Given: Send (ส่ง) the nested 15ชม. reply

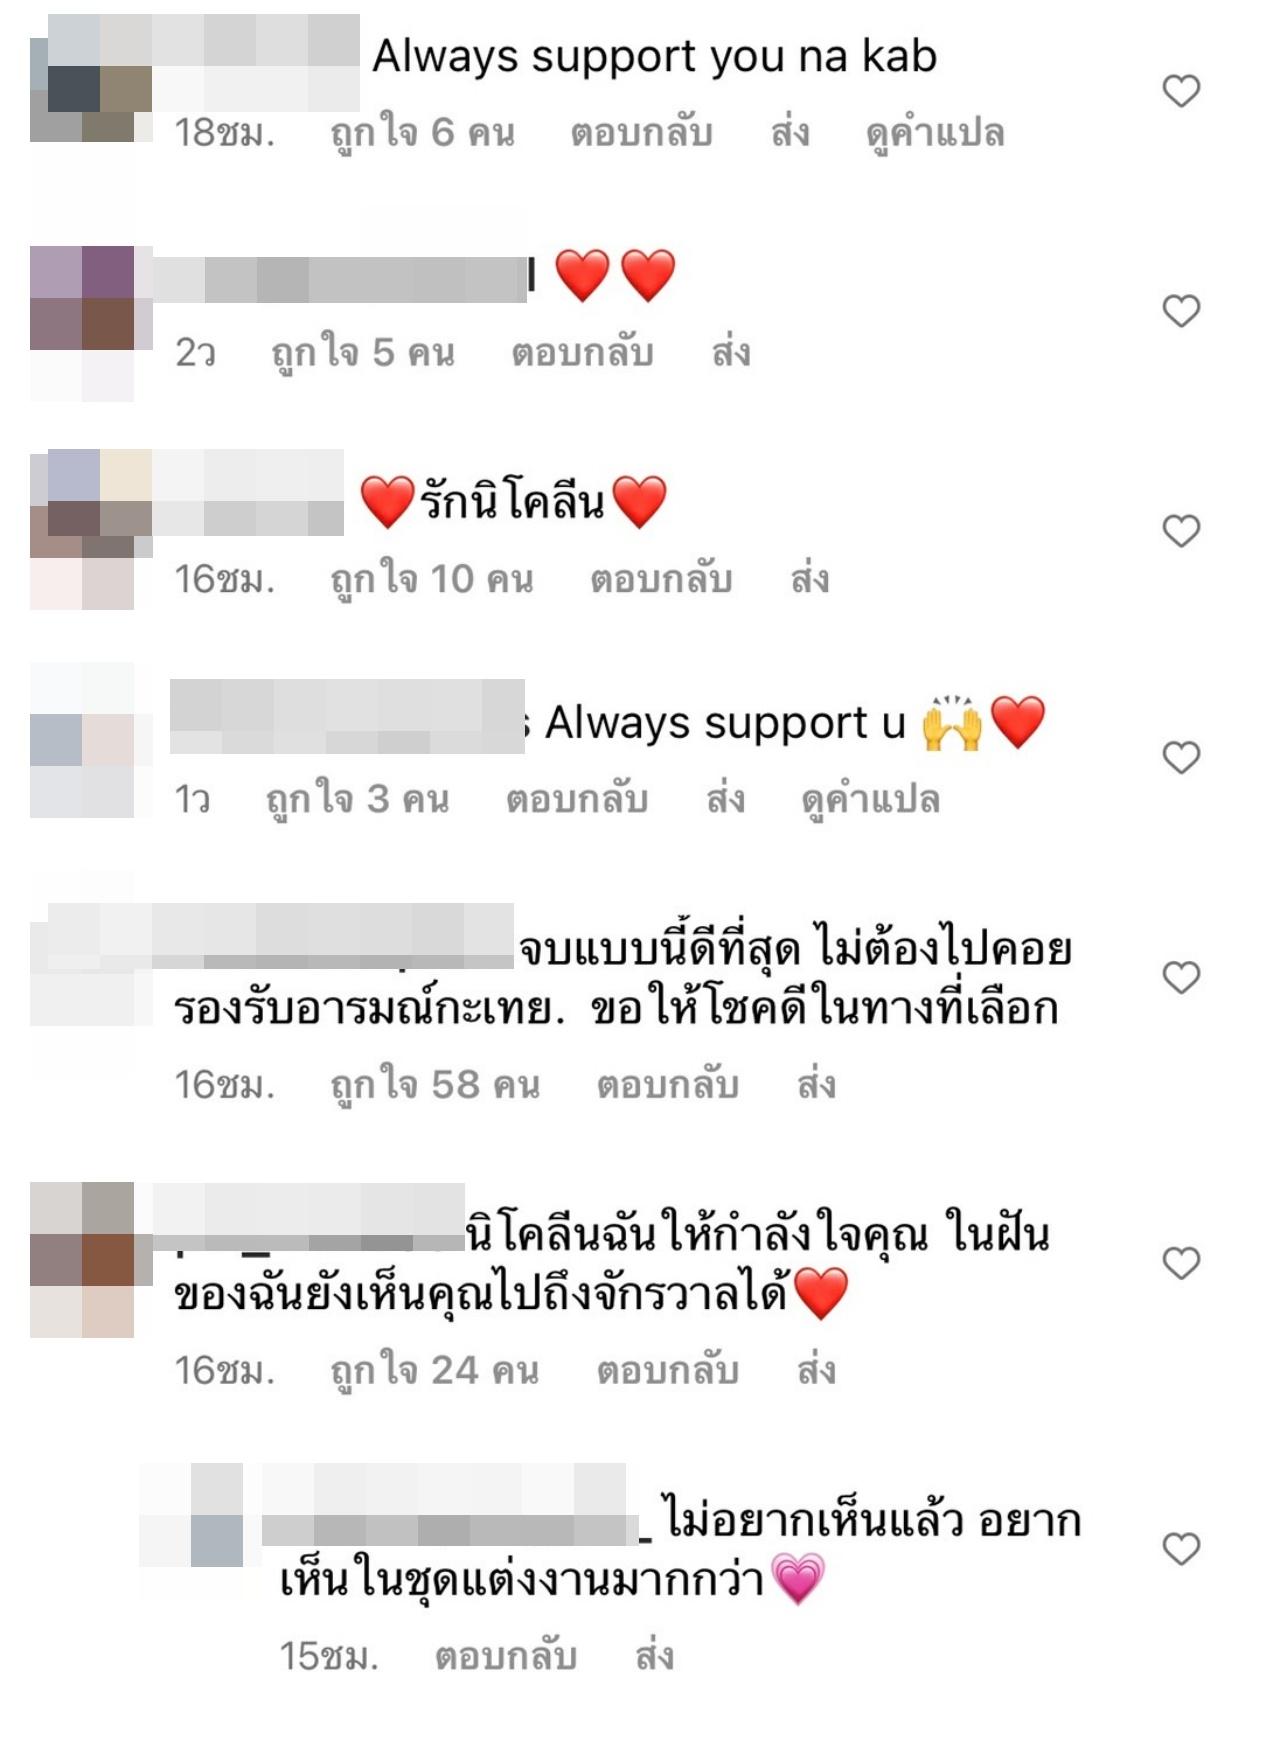Looking at the screenshot, I should [x=655, y=1656].
